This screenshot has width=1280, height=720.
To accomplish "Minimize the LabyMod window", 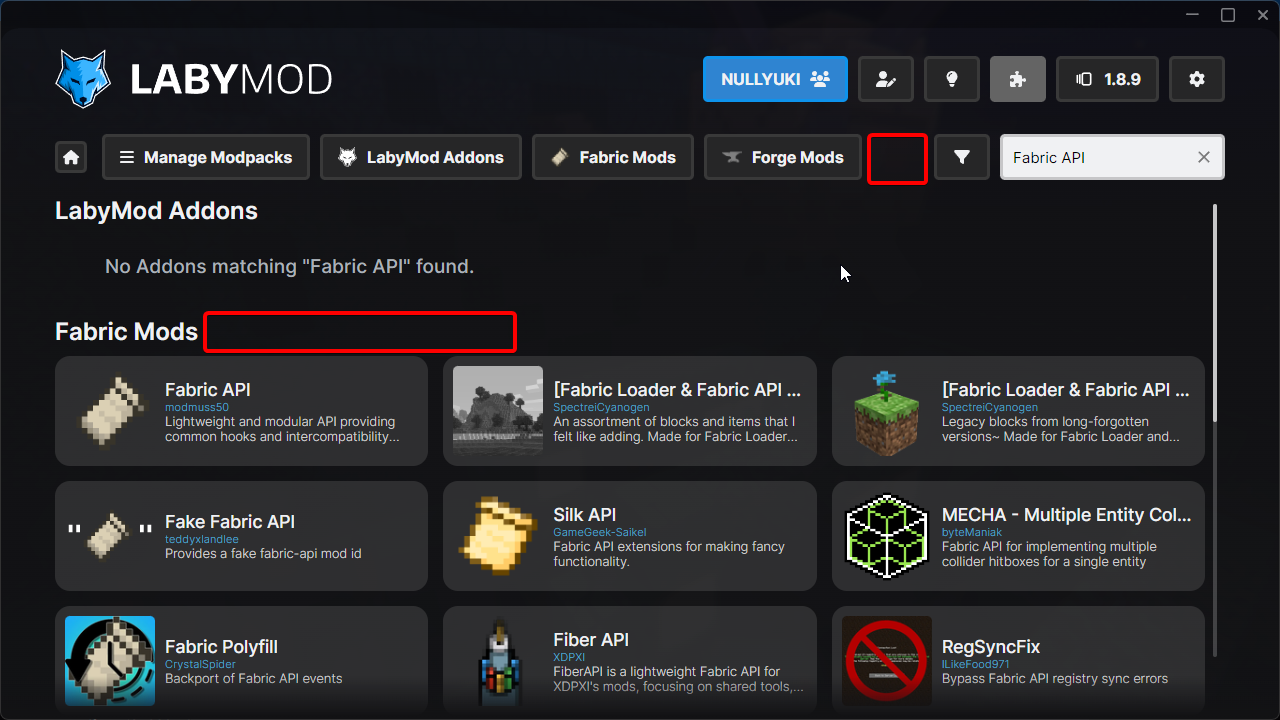I will [x=1193, y=15].
